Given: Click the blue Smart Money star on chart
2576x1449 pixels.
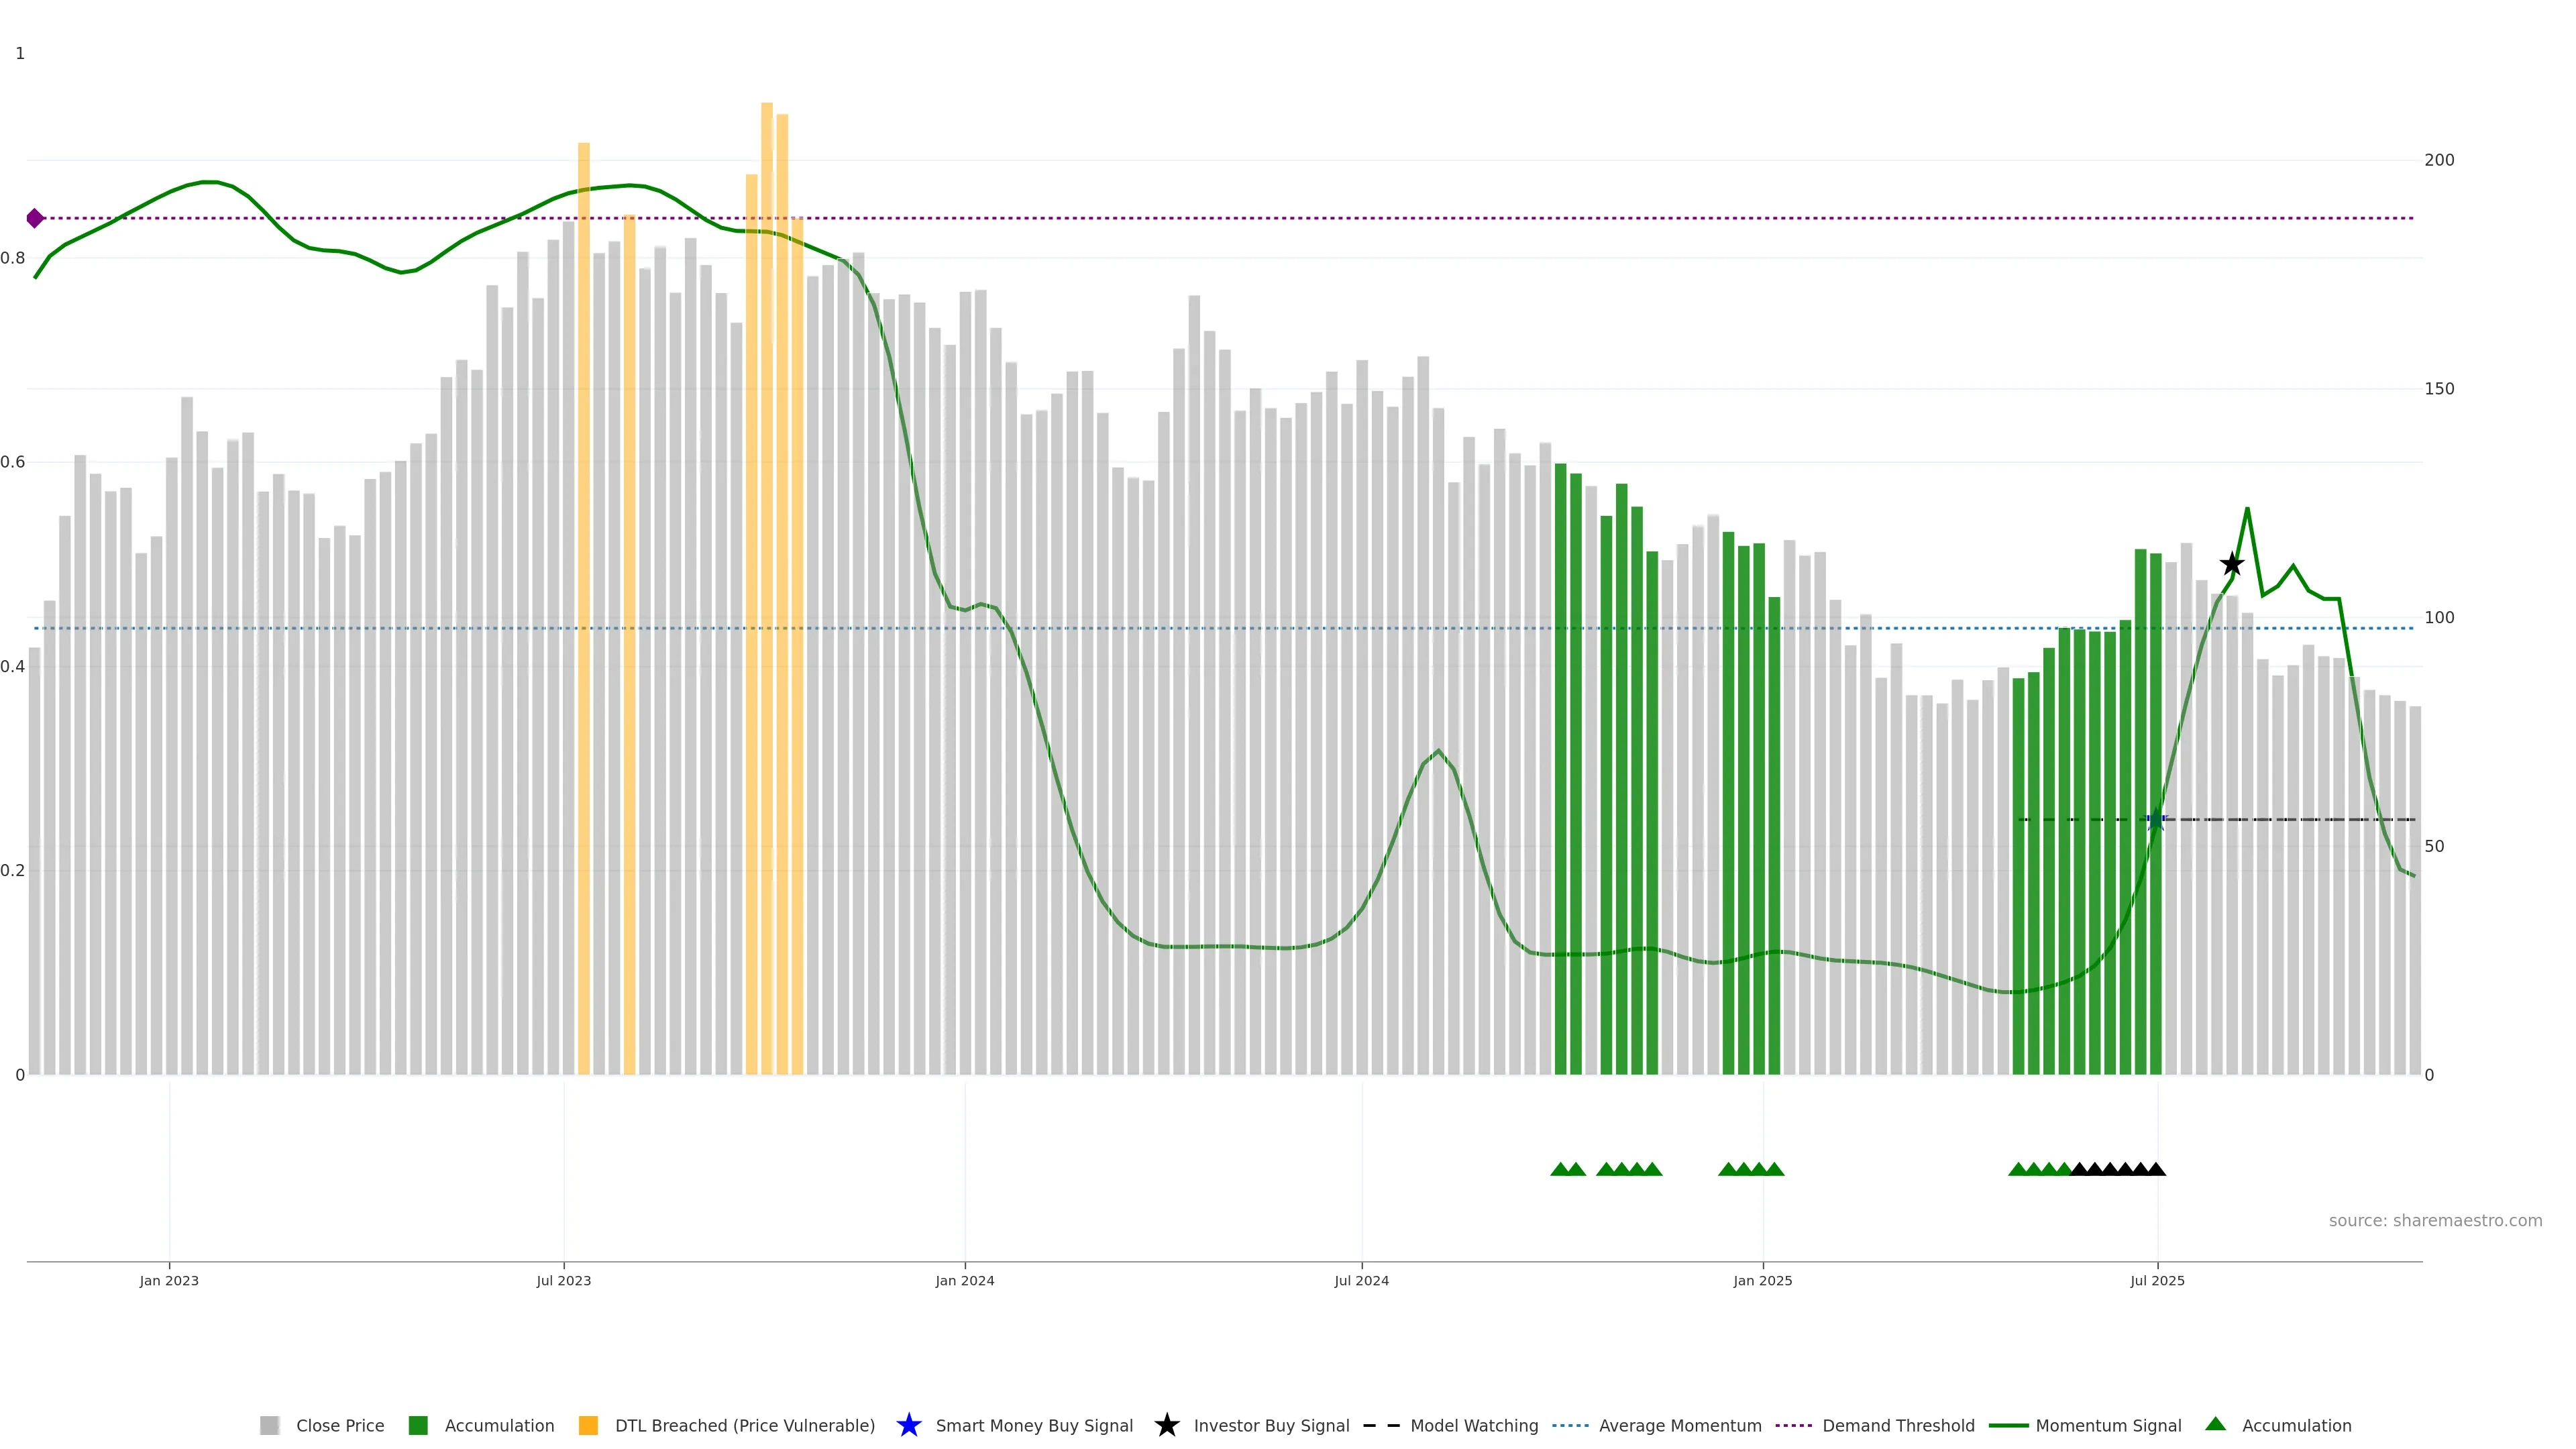Looking at the screenshot, I should point(2156,820).
